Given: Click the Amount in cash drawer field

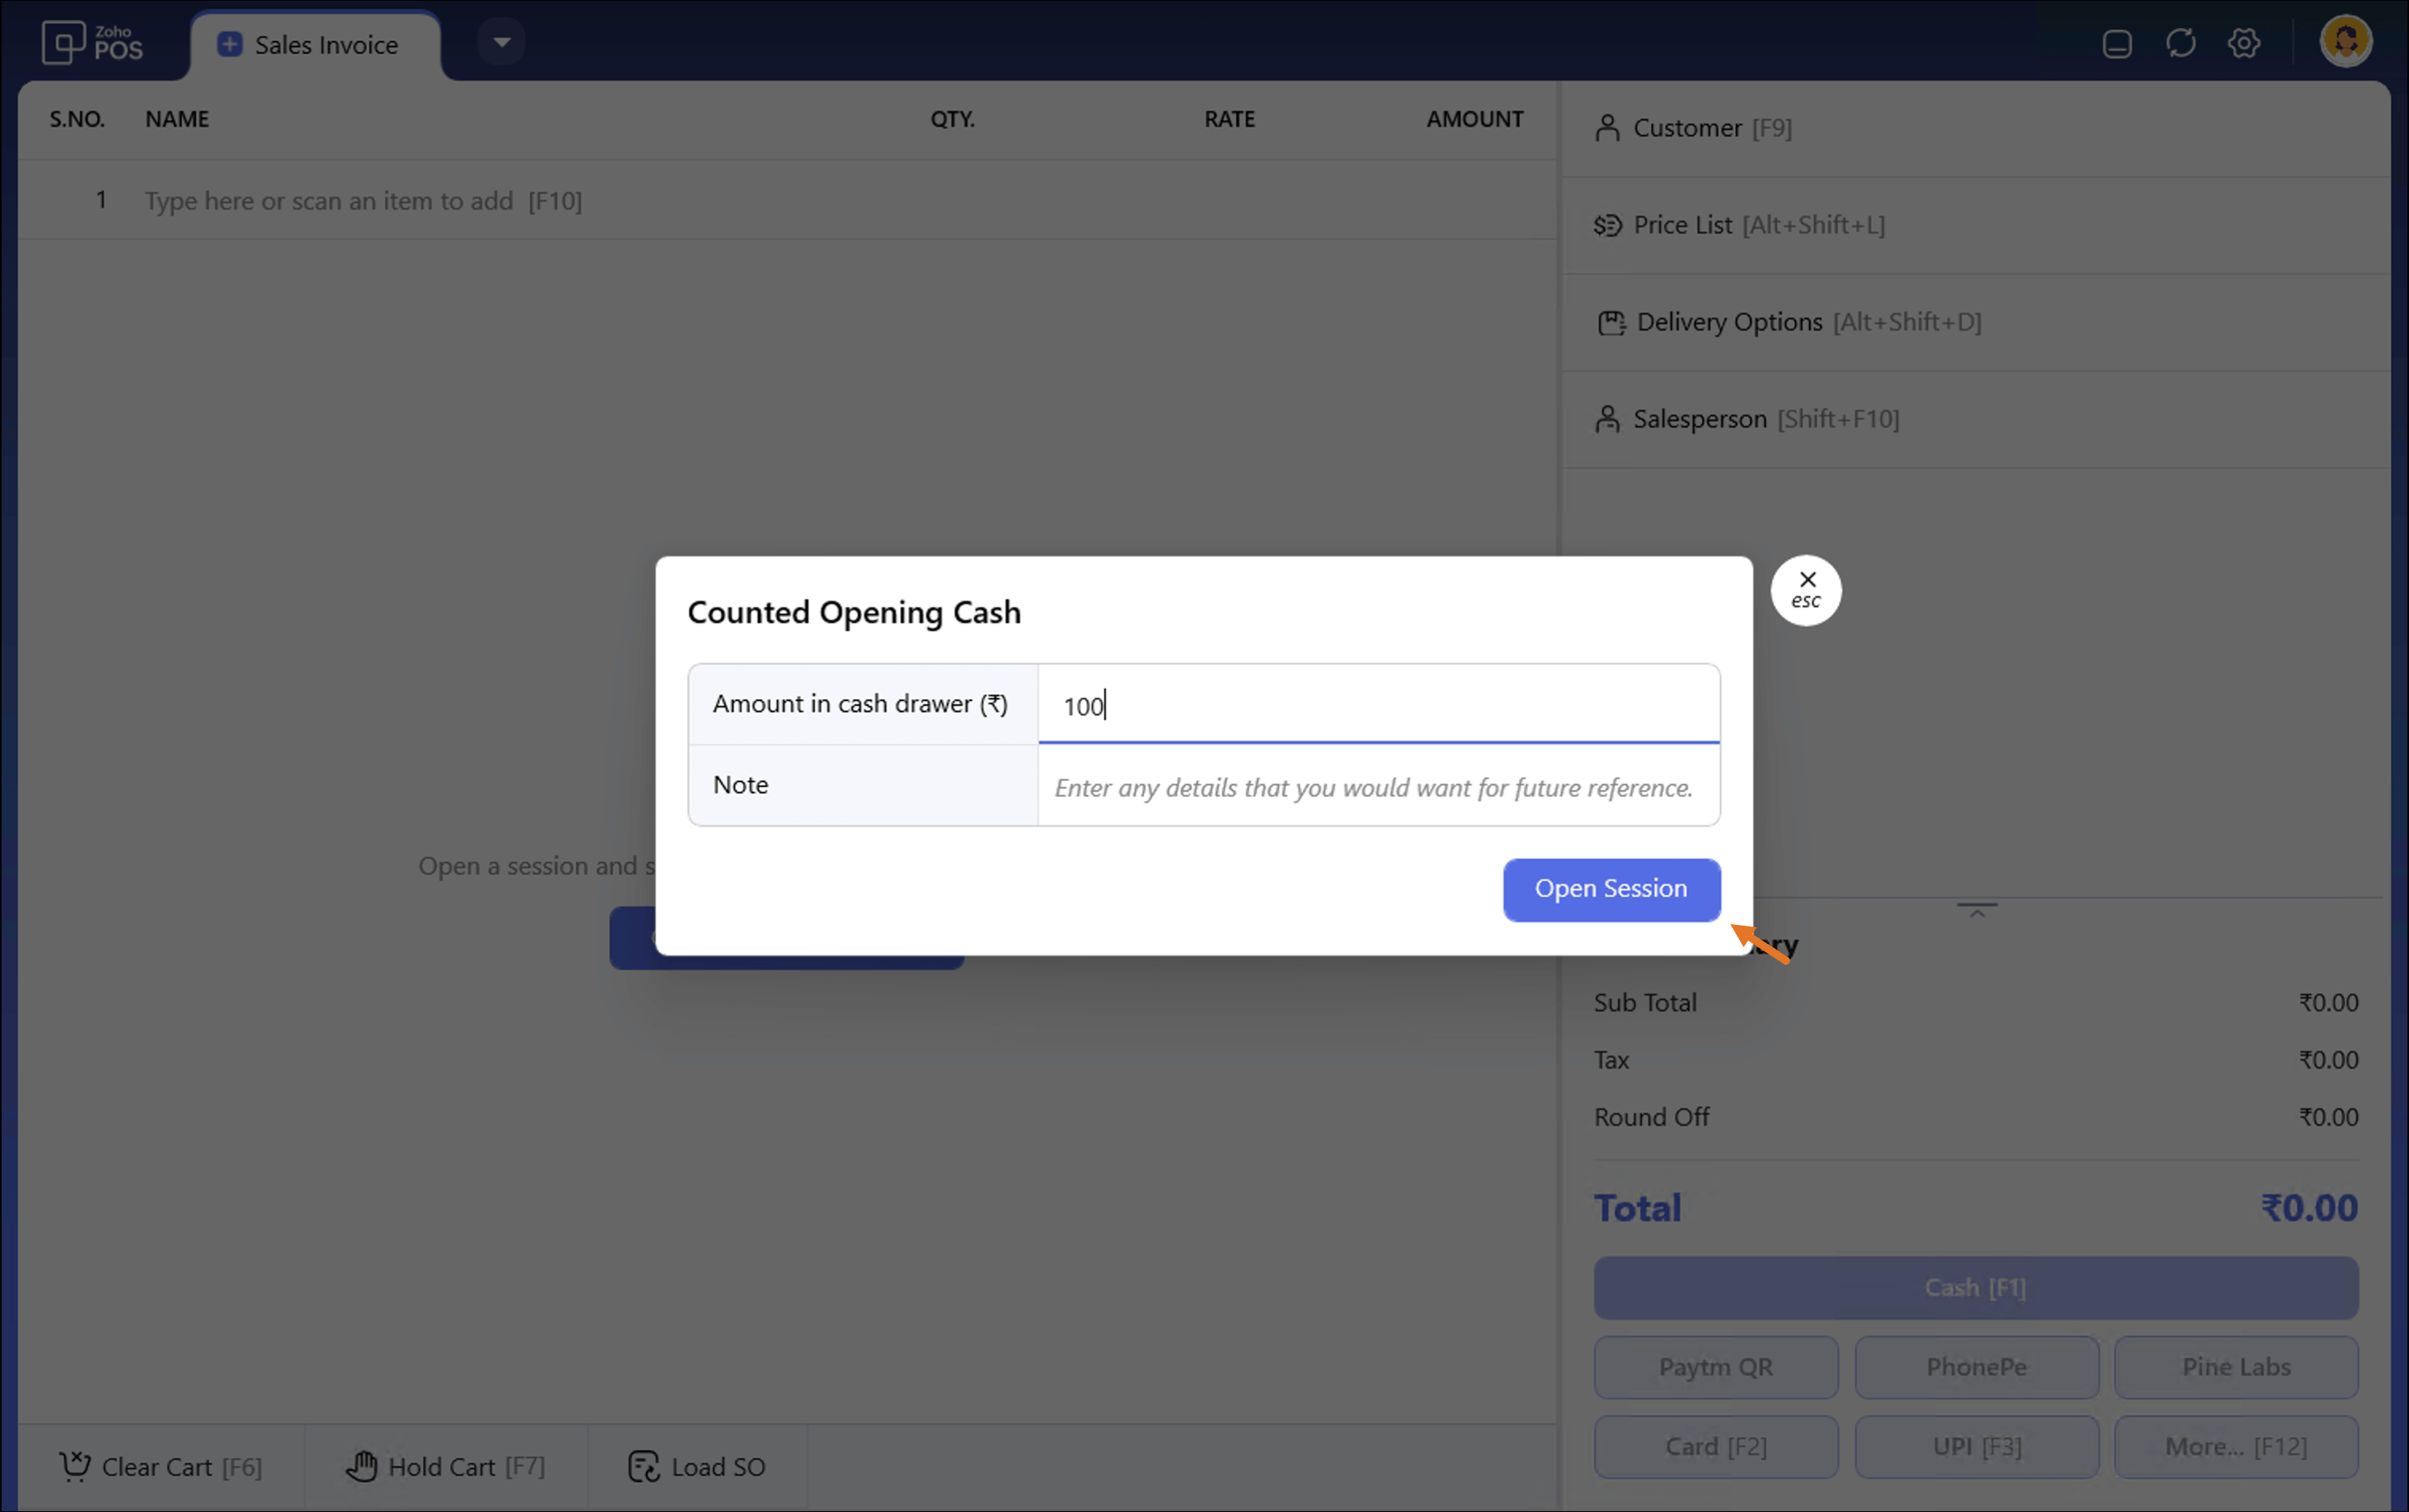Looking at the screenshot, I should pos(1378,705).
